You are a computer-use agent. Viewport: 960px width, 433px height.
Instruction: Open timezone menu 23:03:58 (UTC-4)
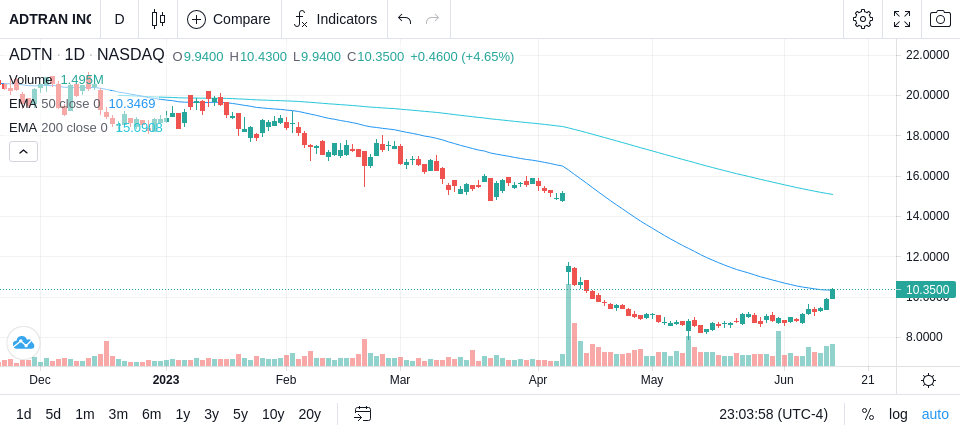(773, 415)
